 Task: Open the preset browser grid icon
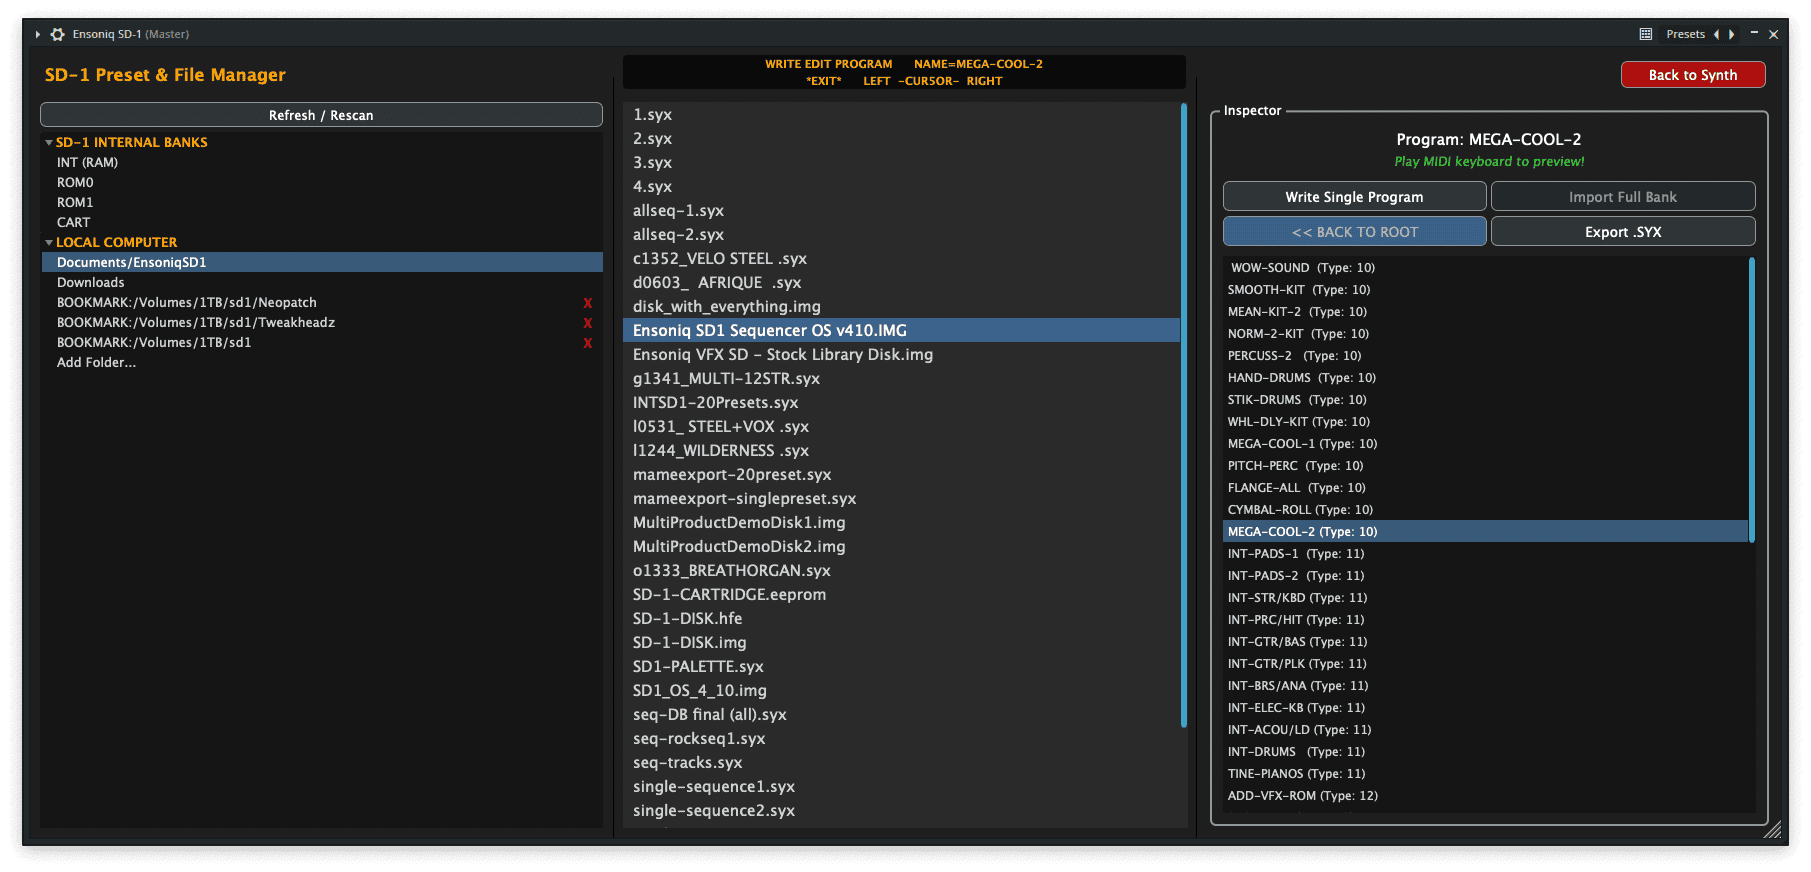1646,34
